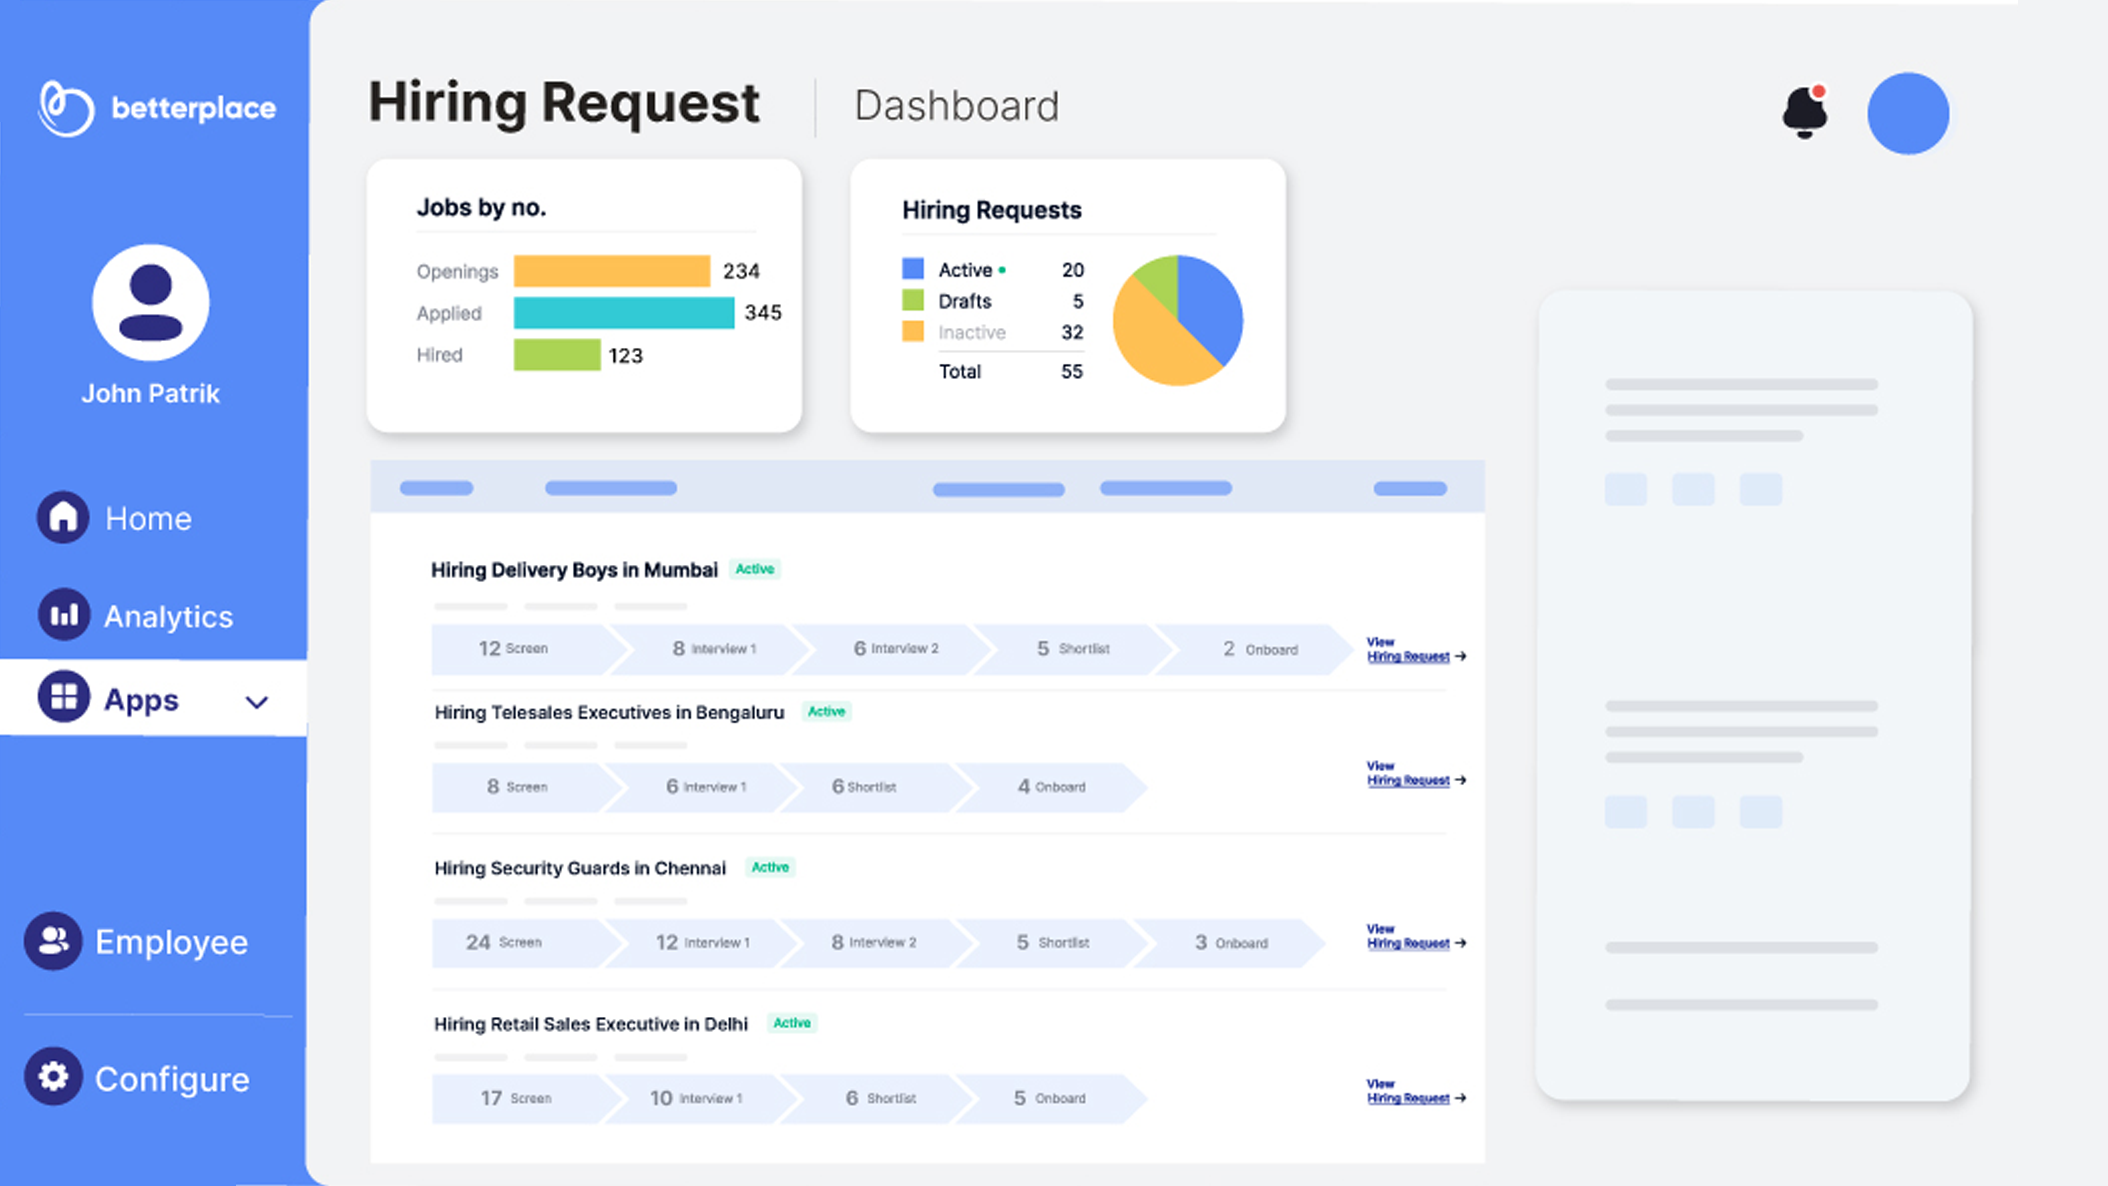Image resolution: width=2108 pixels, height=1186 pixels.
Task: Click the Configure gear icon
Action: point(53,1077)
